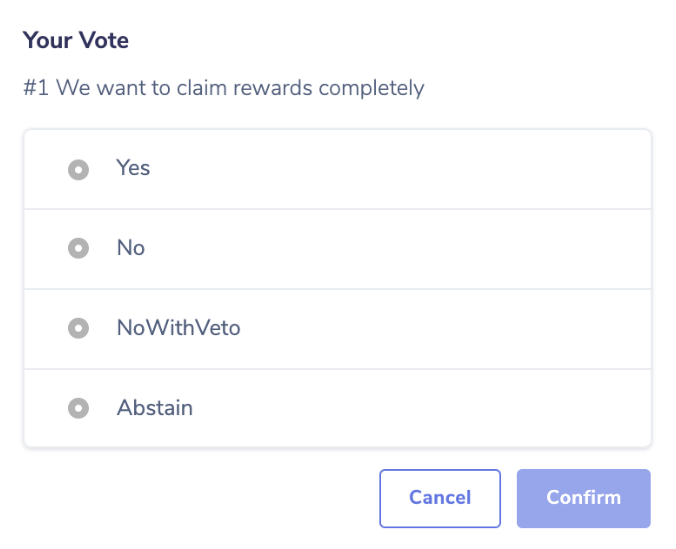This screenshot has width=676, height=549.
Task: Click blank area of the Abstain row
Action: click(x=430, y=409)
